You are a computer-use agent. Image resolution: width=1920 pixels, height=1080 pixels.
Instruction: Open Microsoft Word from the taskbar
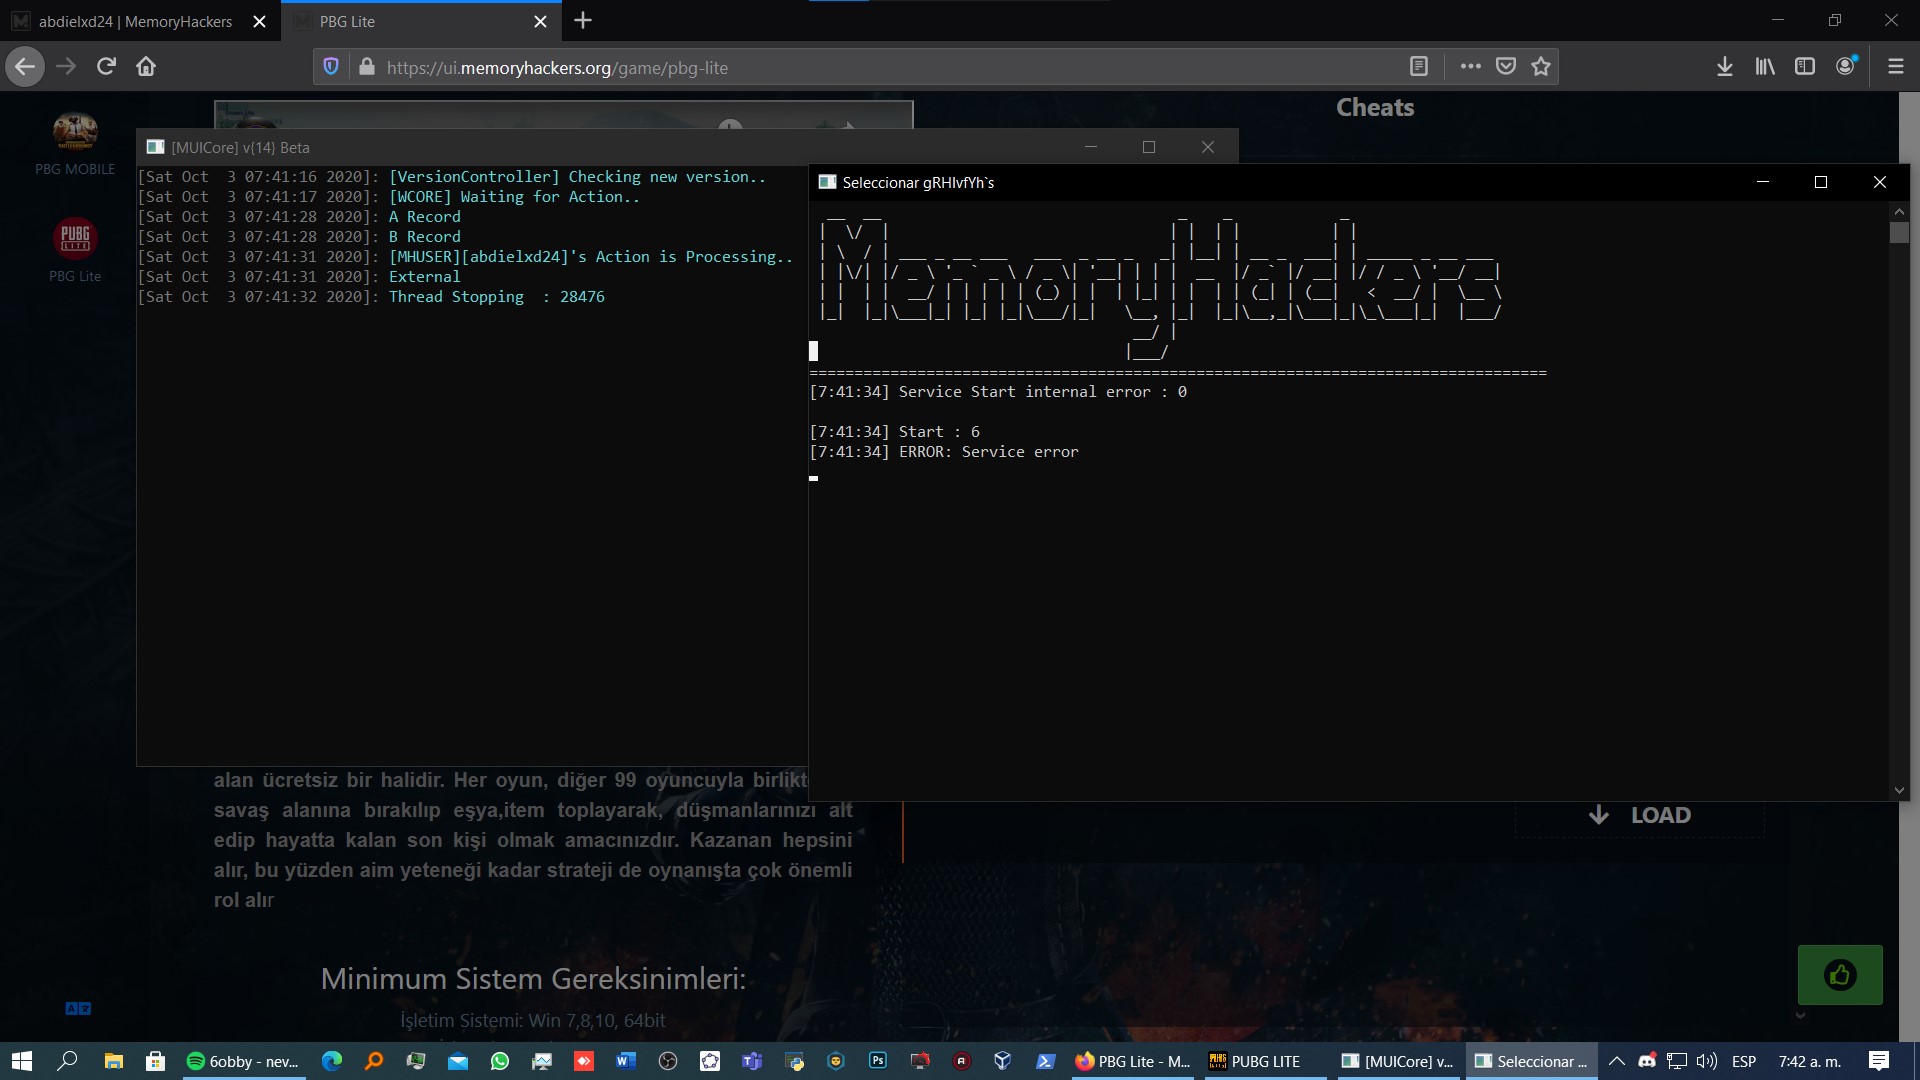pos(626,1061)
